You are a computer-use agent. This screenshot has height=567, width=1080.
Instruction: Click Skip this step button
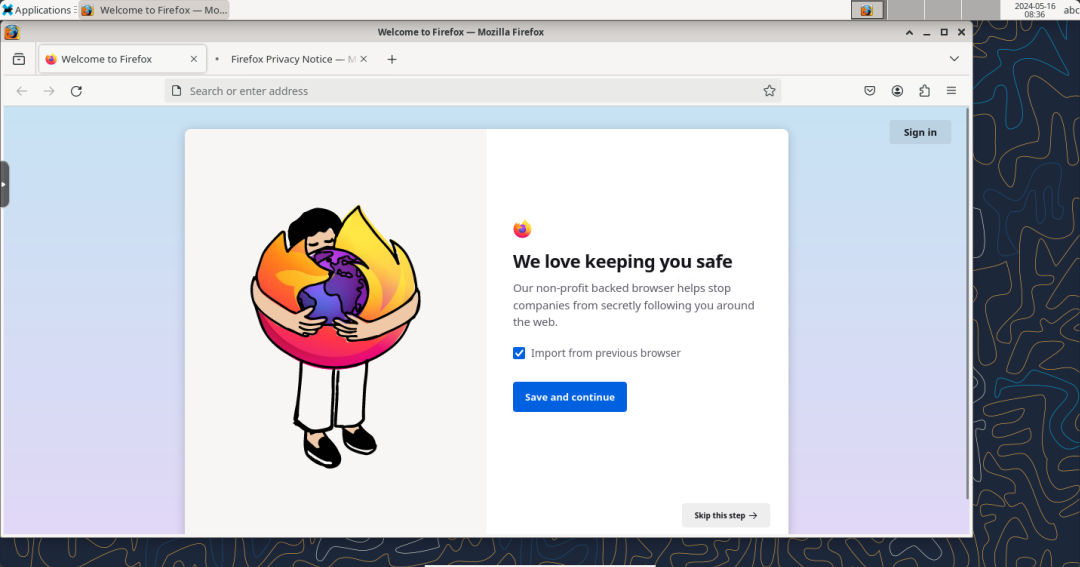[726, 515]
